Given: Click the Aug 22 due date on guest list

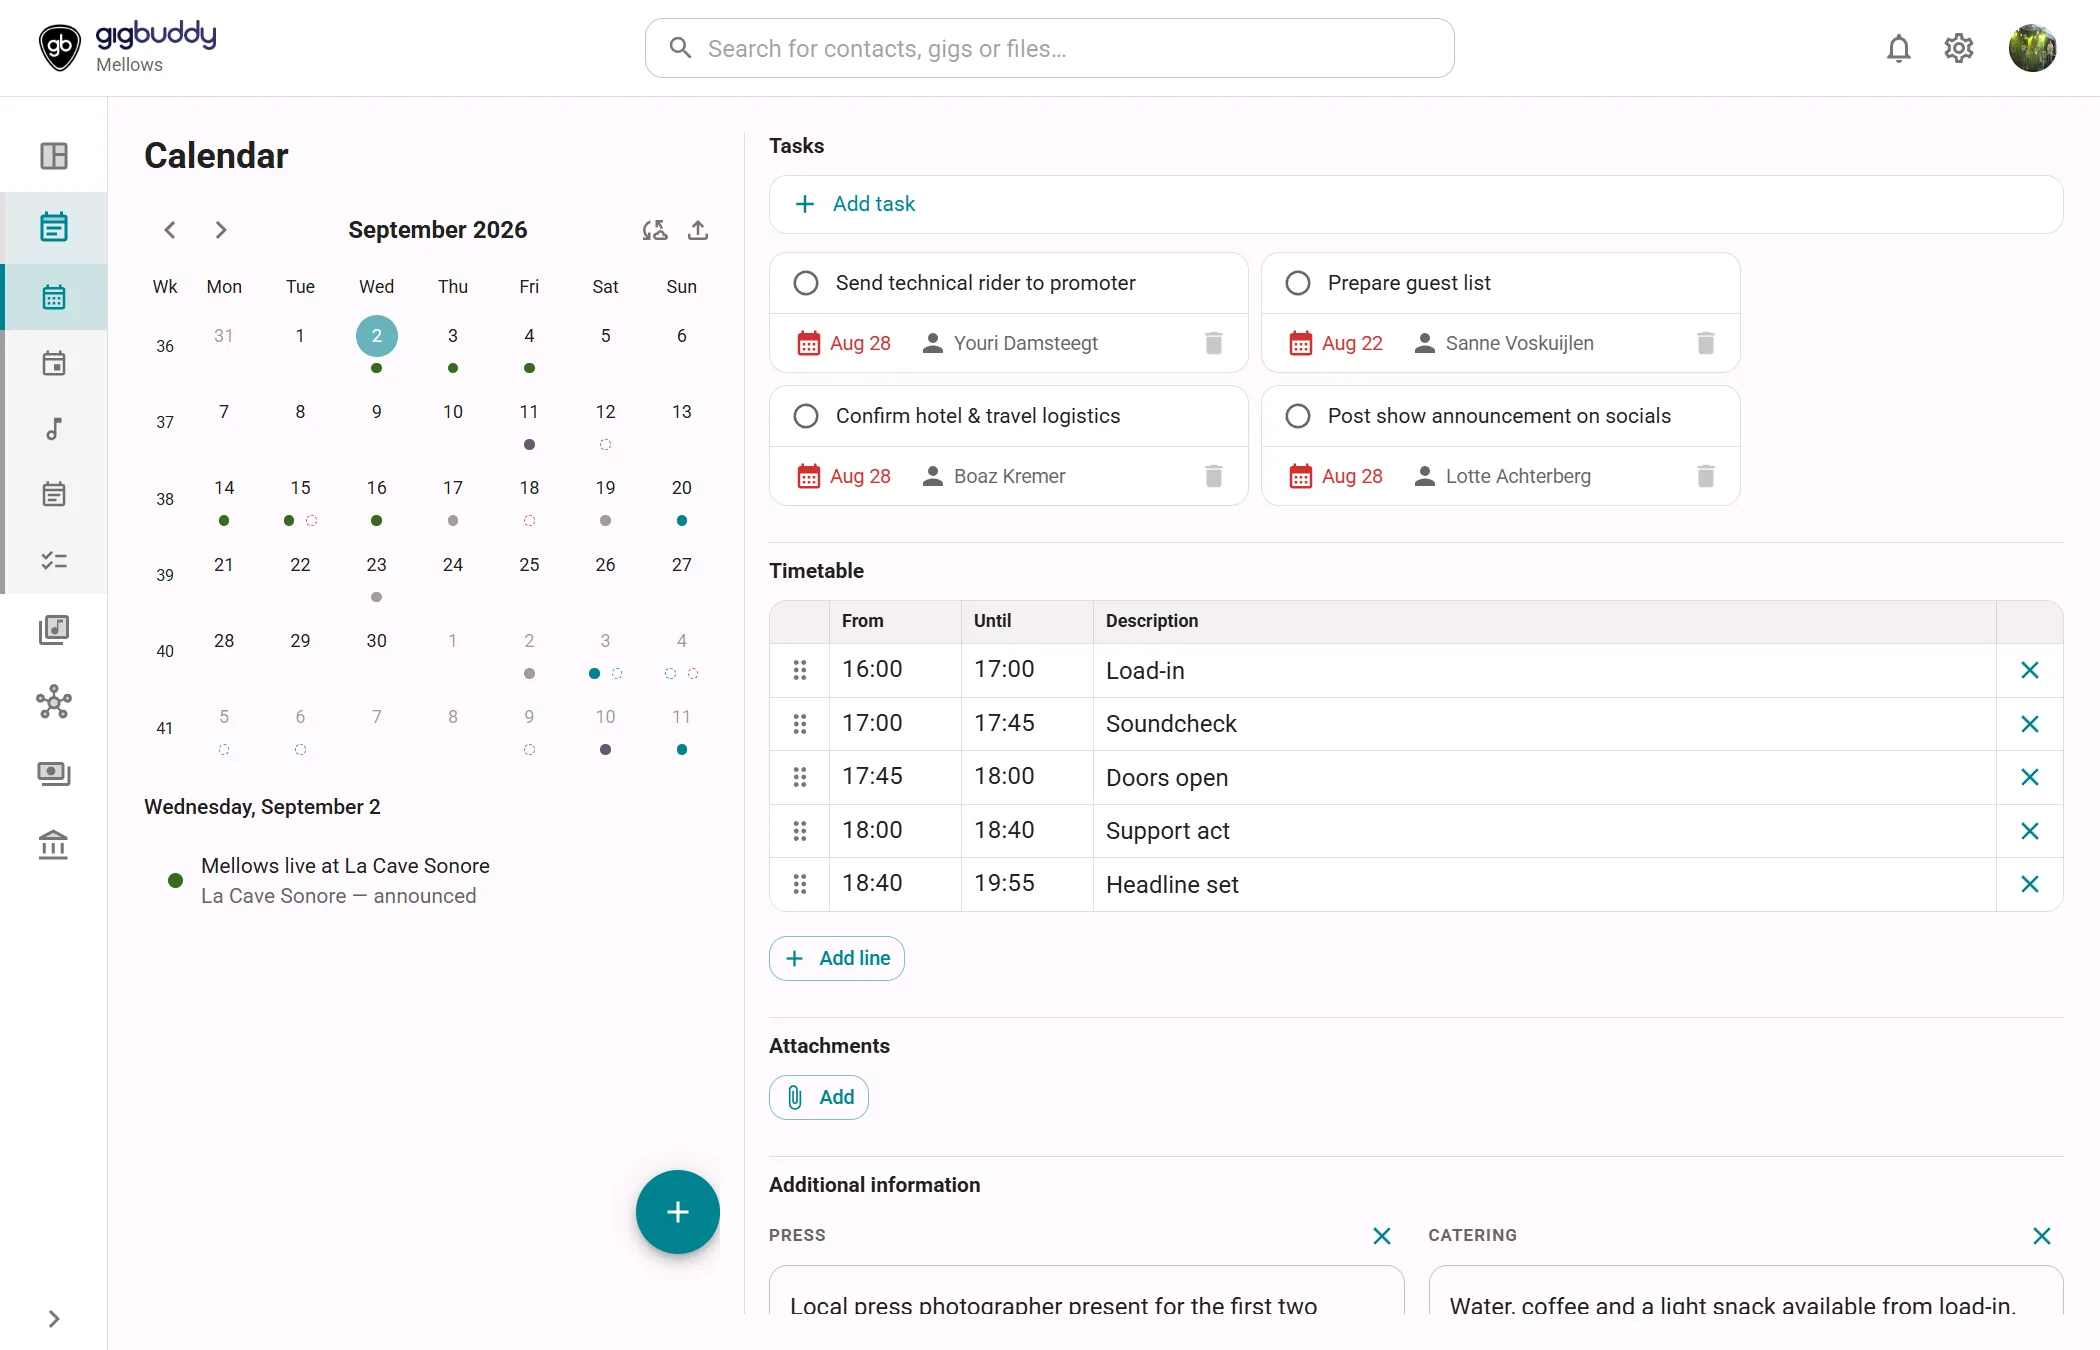Looking at the screenshot, I should (x=1336, y=343).
